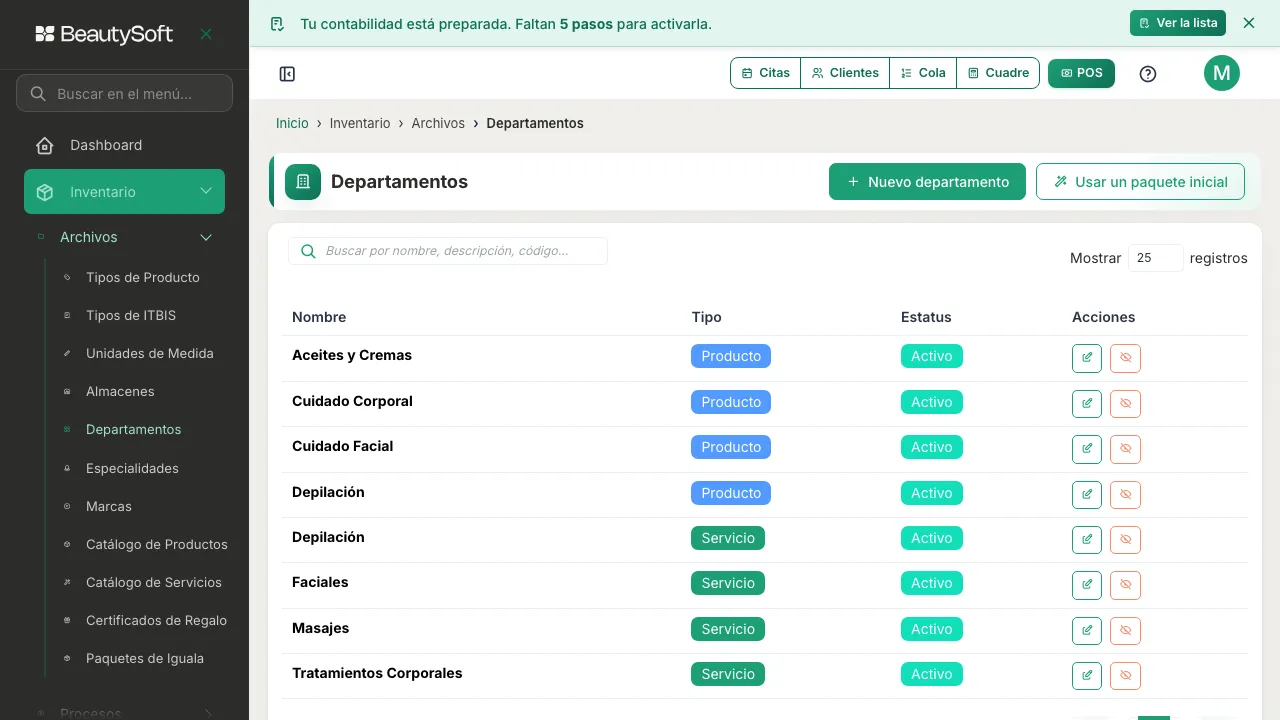
Task: Click Ver la lista button
Action: (x=1178, y=23)
